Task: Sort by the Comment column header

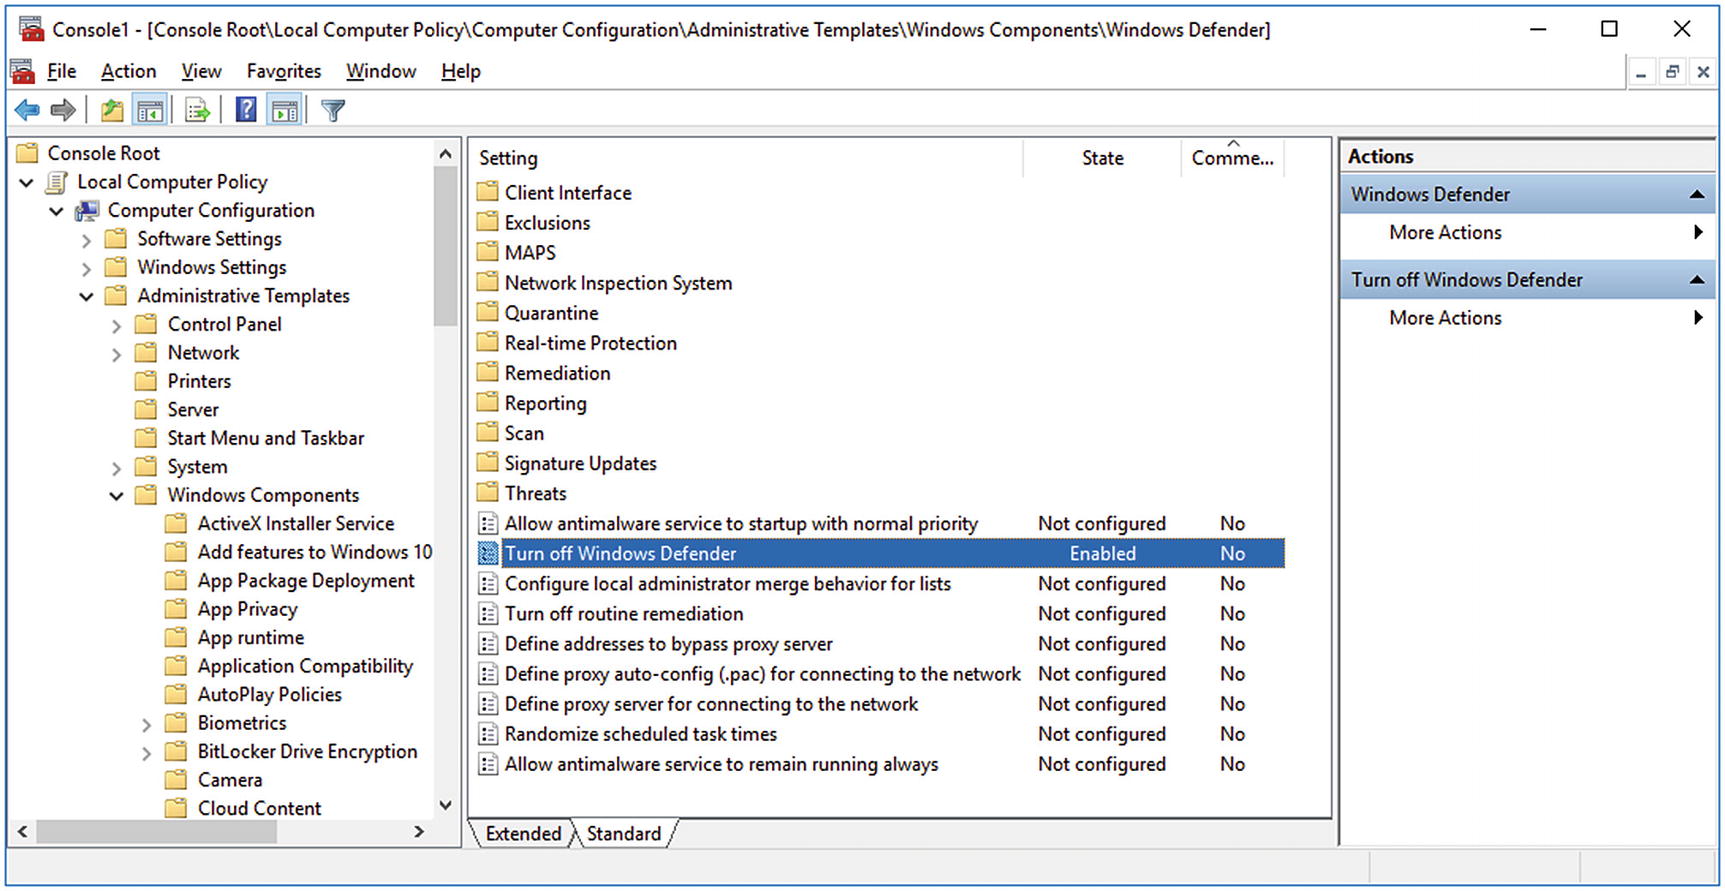Action: (x=1233, y=158)
